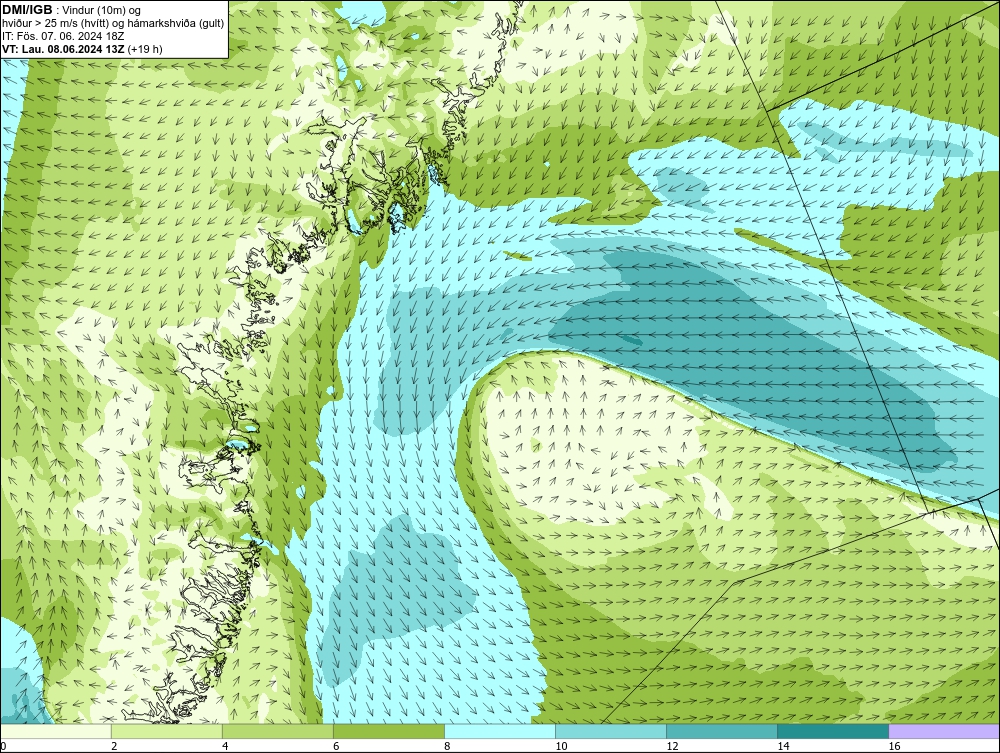The width and height of the screenshot is (1000, 753).
Task: Click the 2–4 m/s light green swatch
Action: pyautogui.click(x=166, y=731)
